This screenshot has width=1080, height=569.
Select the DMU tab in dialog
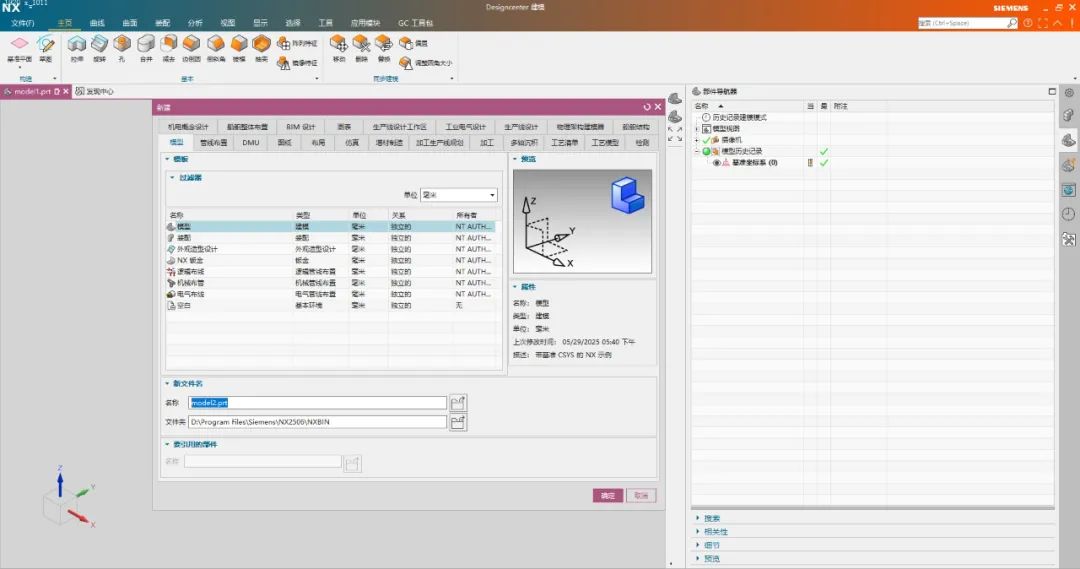click(251, 143)
